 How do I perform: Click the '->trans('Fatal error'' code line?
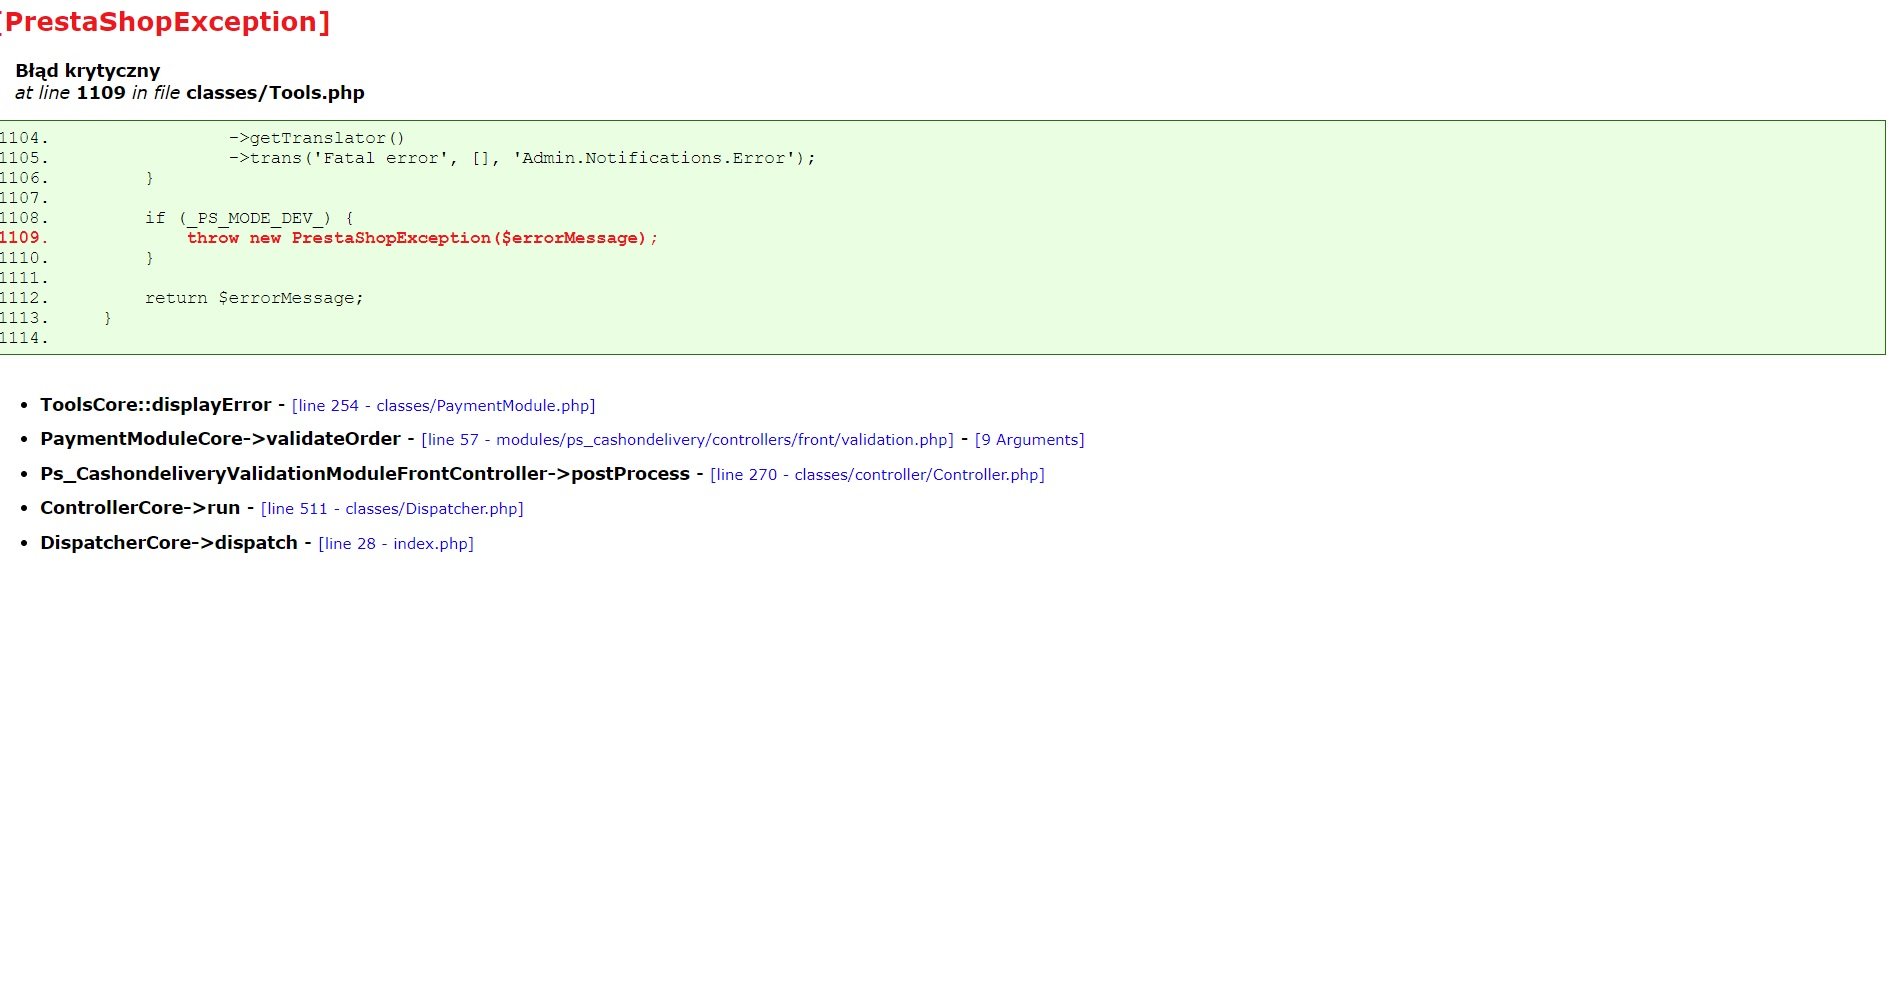(522, 158)
